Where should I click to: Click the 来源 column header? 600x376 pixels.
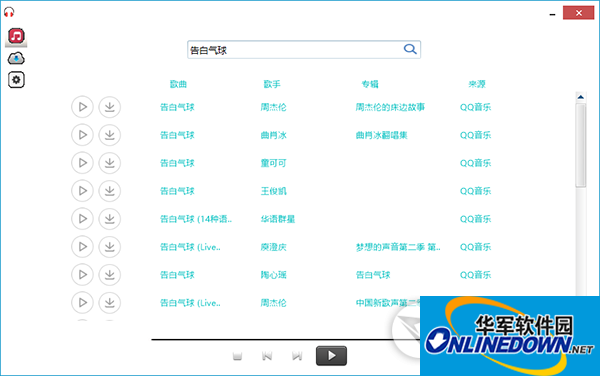477,84
